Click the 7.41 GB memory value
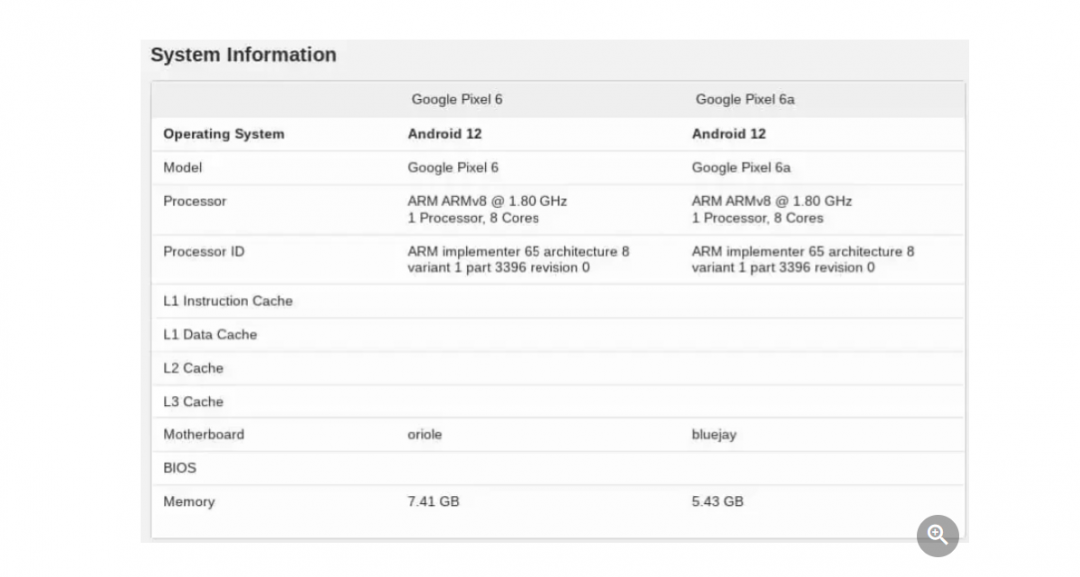Image resolution: width=1080 pixels, height=577 pixels. (433, 502)
